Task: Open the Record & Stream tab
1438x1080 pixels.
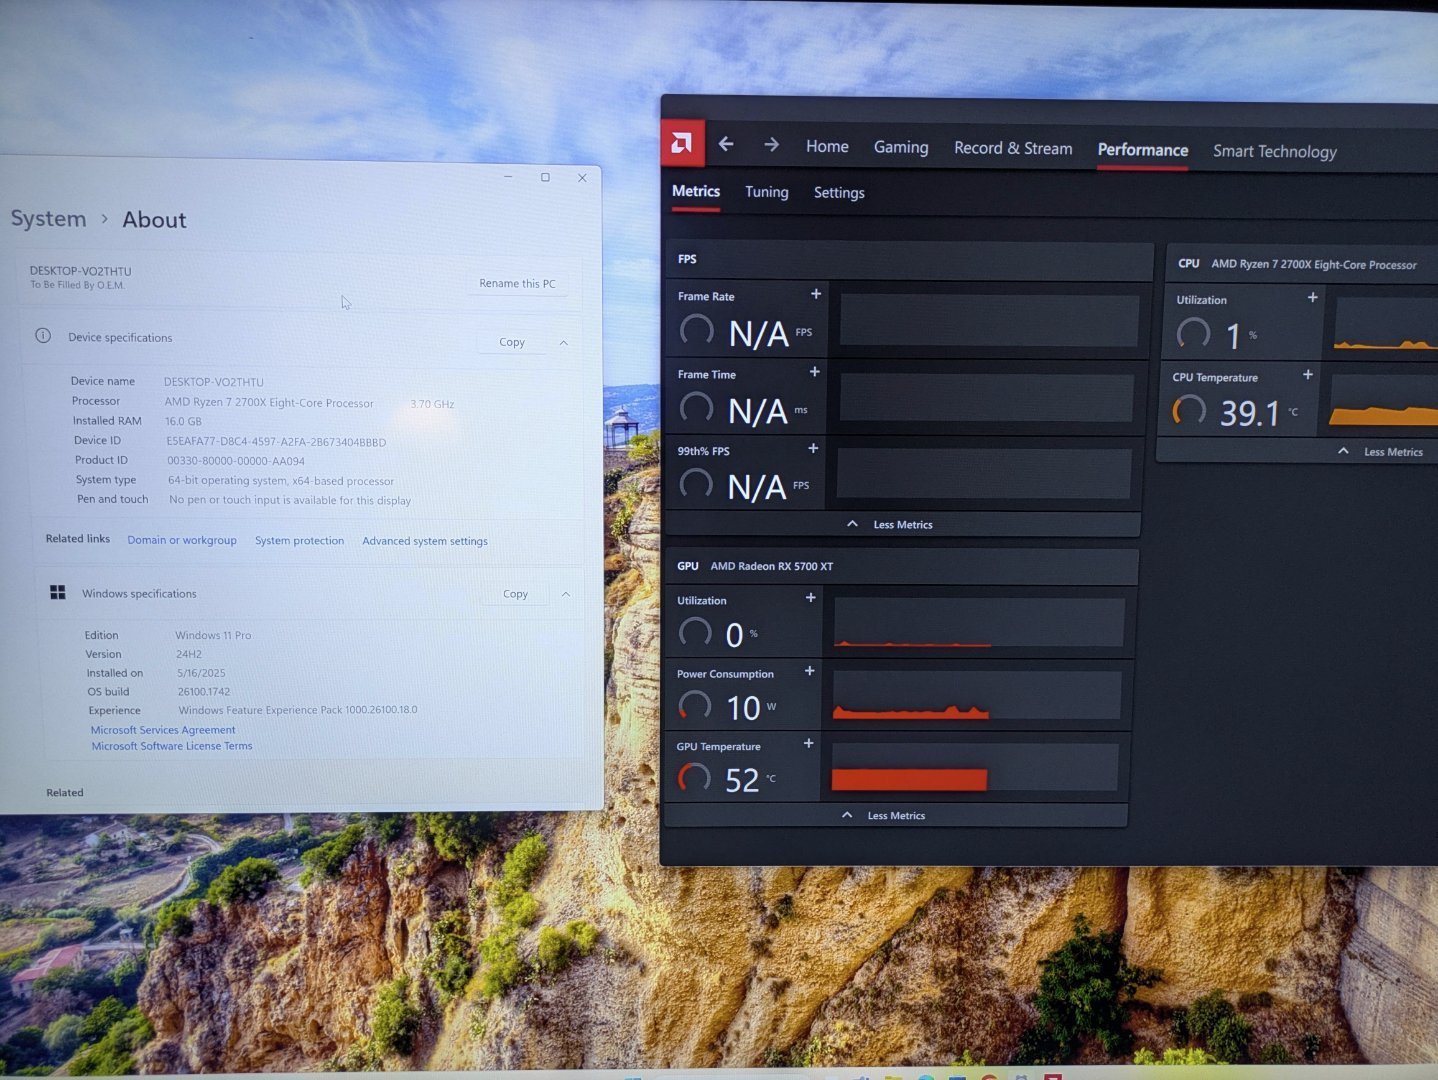Action: pos(1013,148)
